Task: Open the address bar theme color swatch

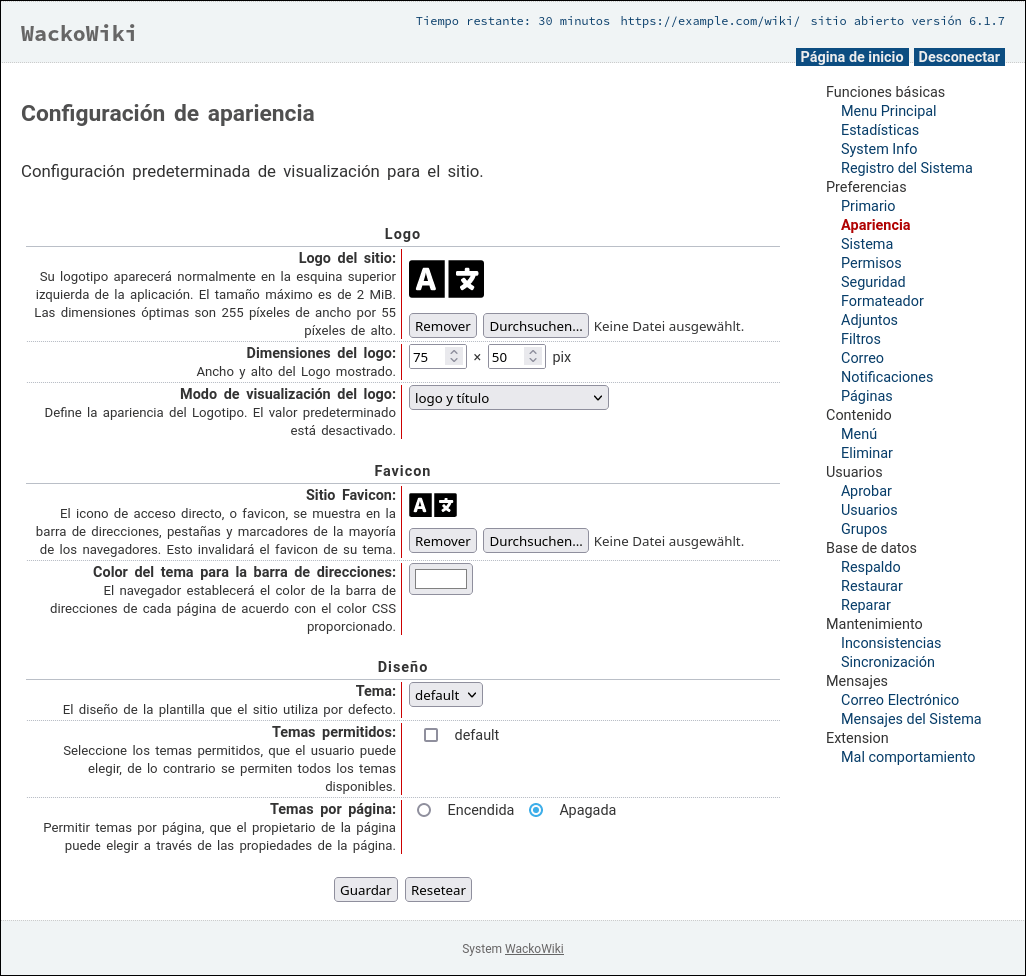Action: (x=440, y=578)
